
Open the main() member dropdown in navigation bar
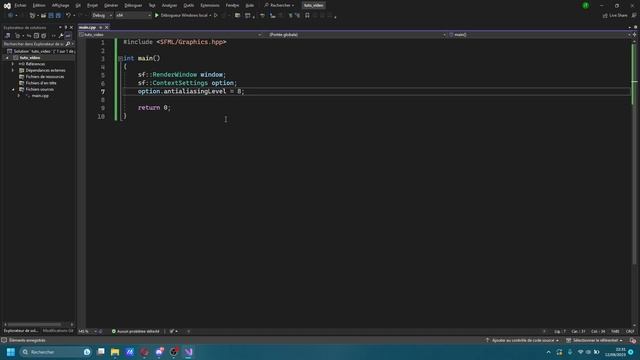pyautogui.click(x=539, y=35)
